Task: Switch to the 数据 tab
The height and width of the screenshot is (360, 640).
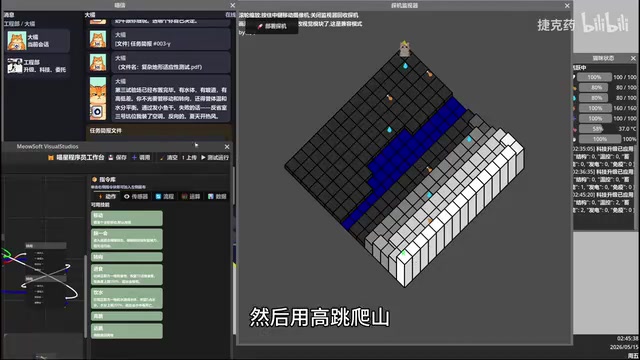Action: 217,196
